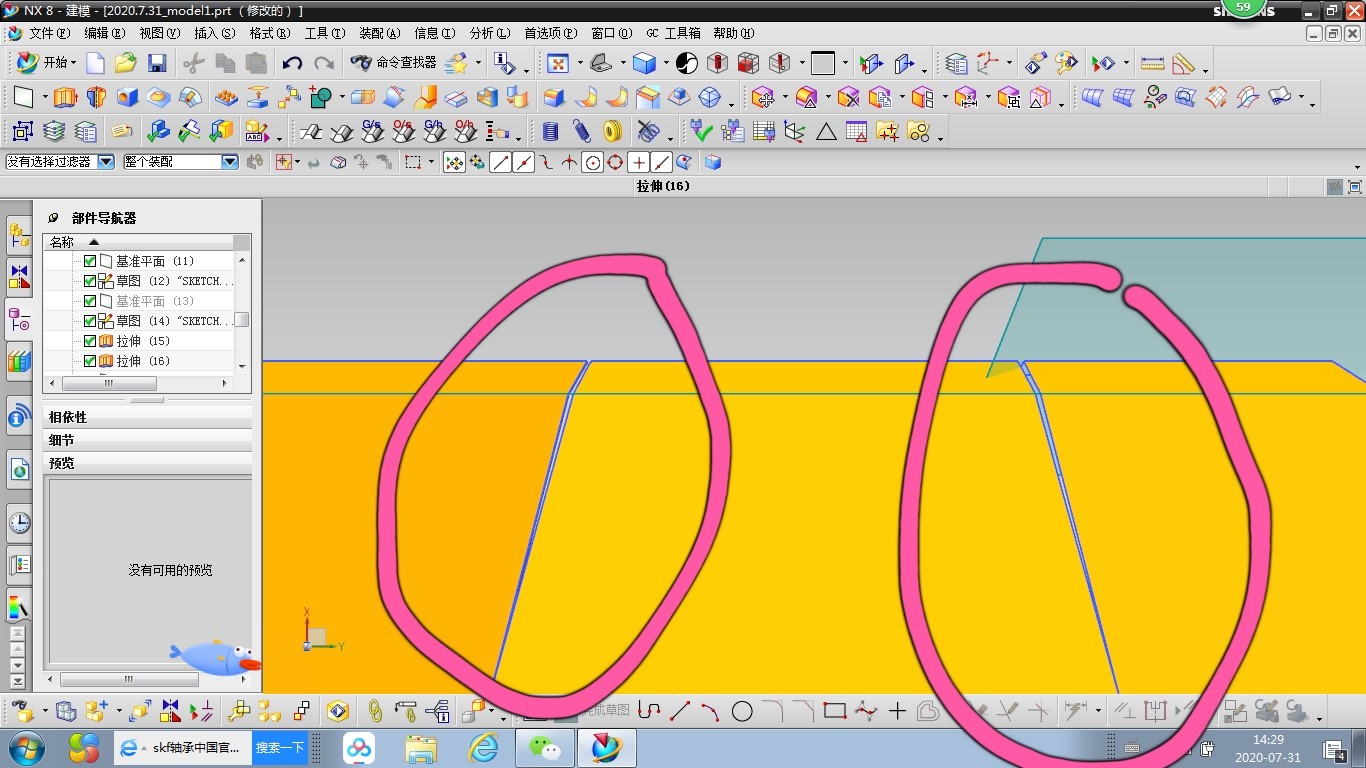Open a file with the folder icon
This screenshot has height=768, width=1366.
[126, 63]
